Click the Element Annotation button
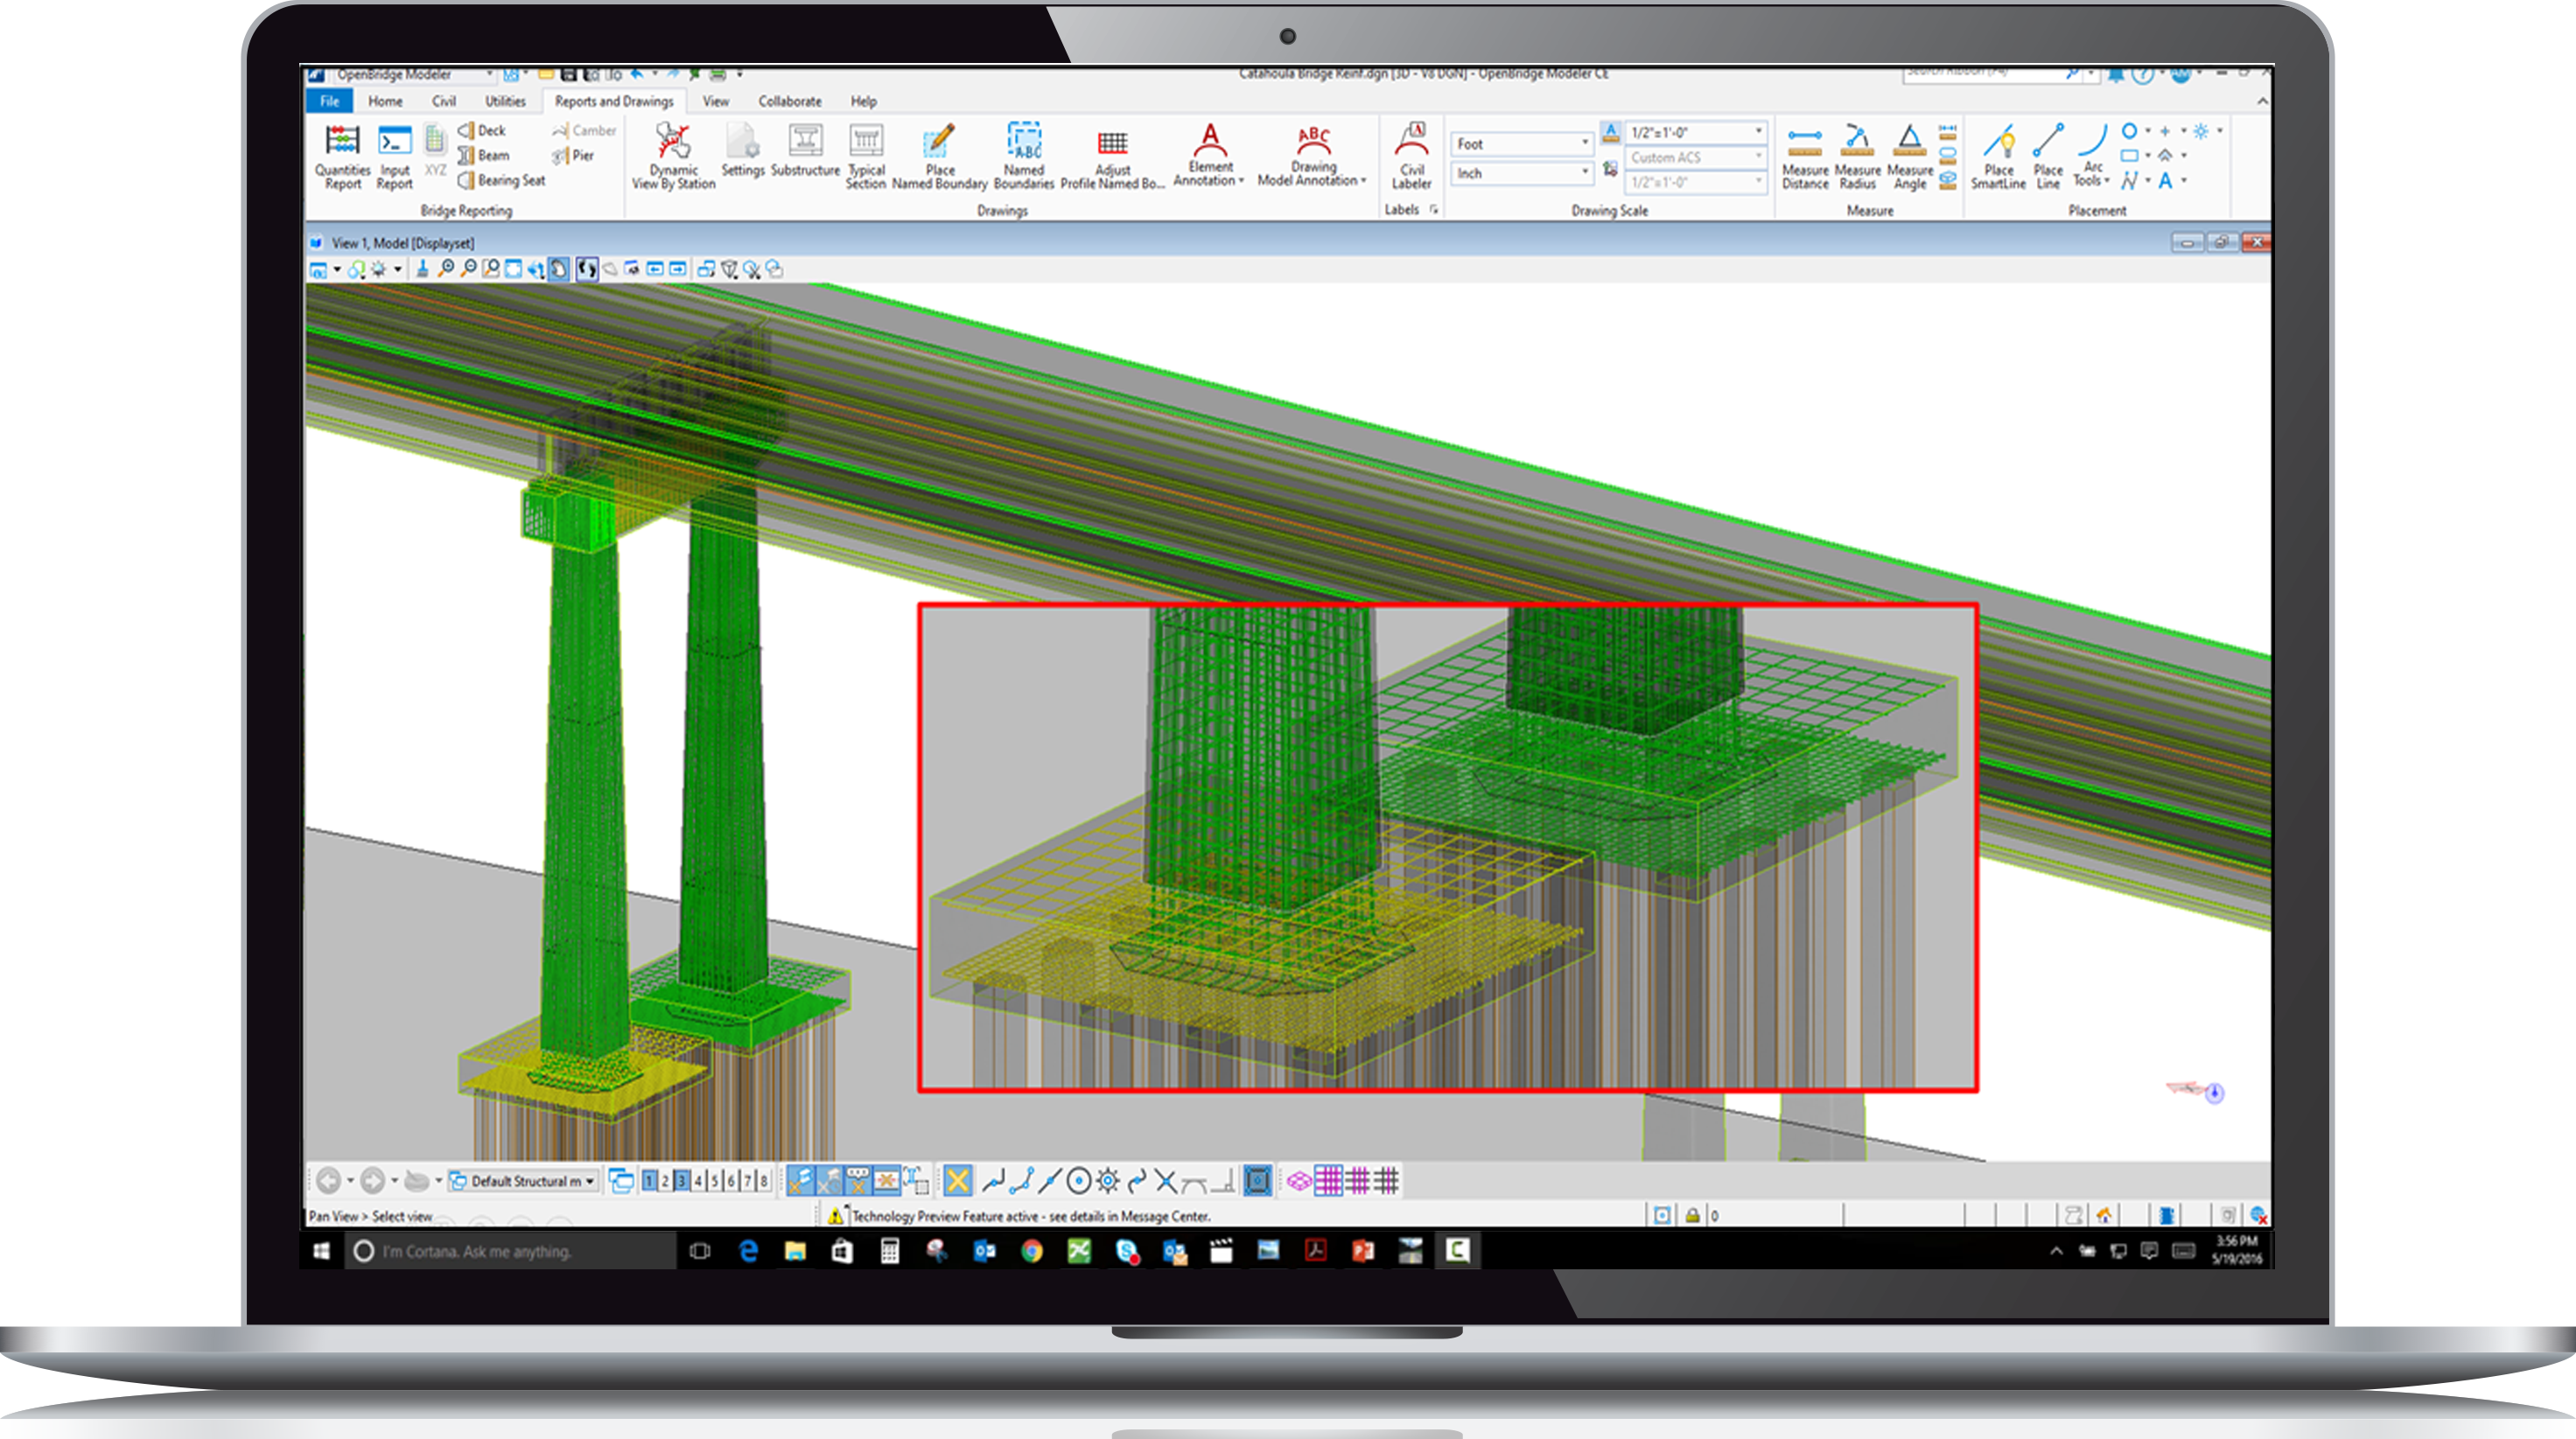 [x=1209, y=155]
